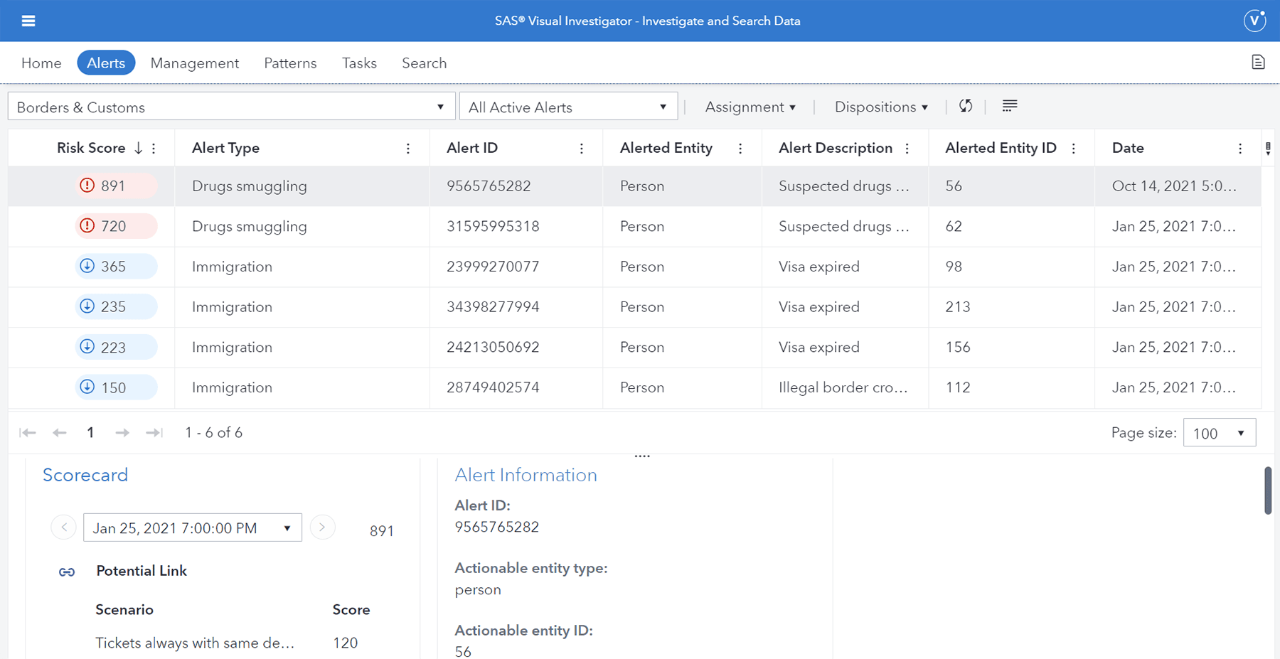
Task: Click the user avatar icon
Action: pos(1254,20)
